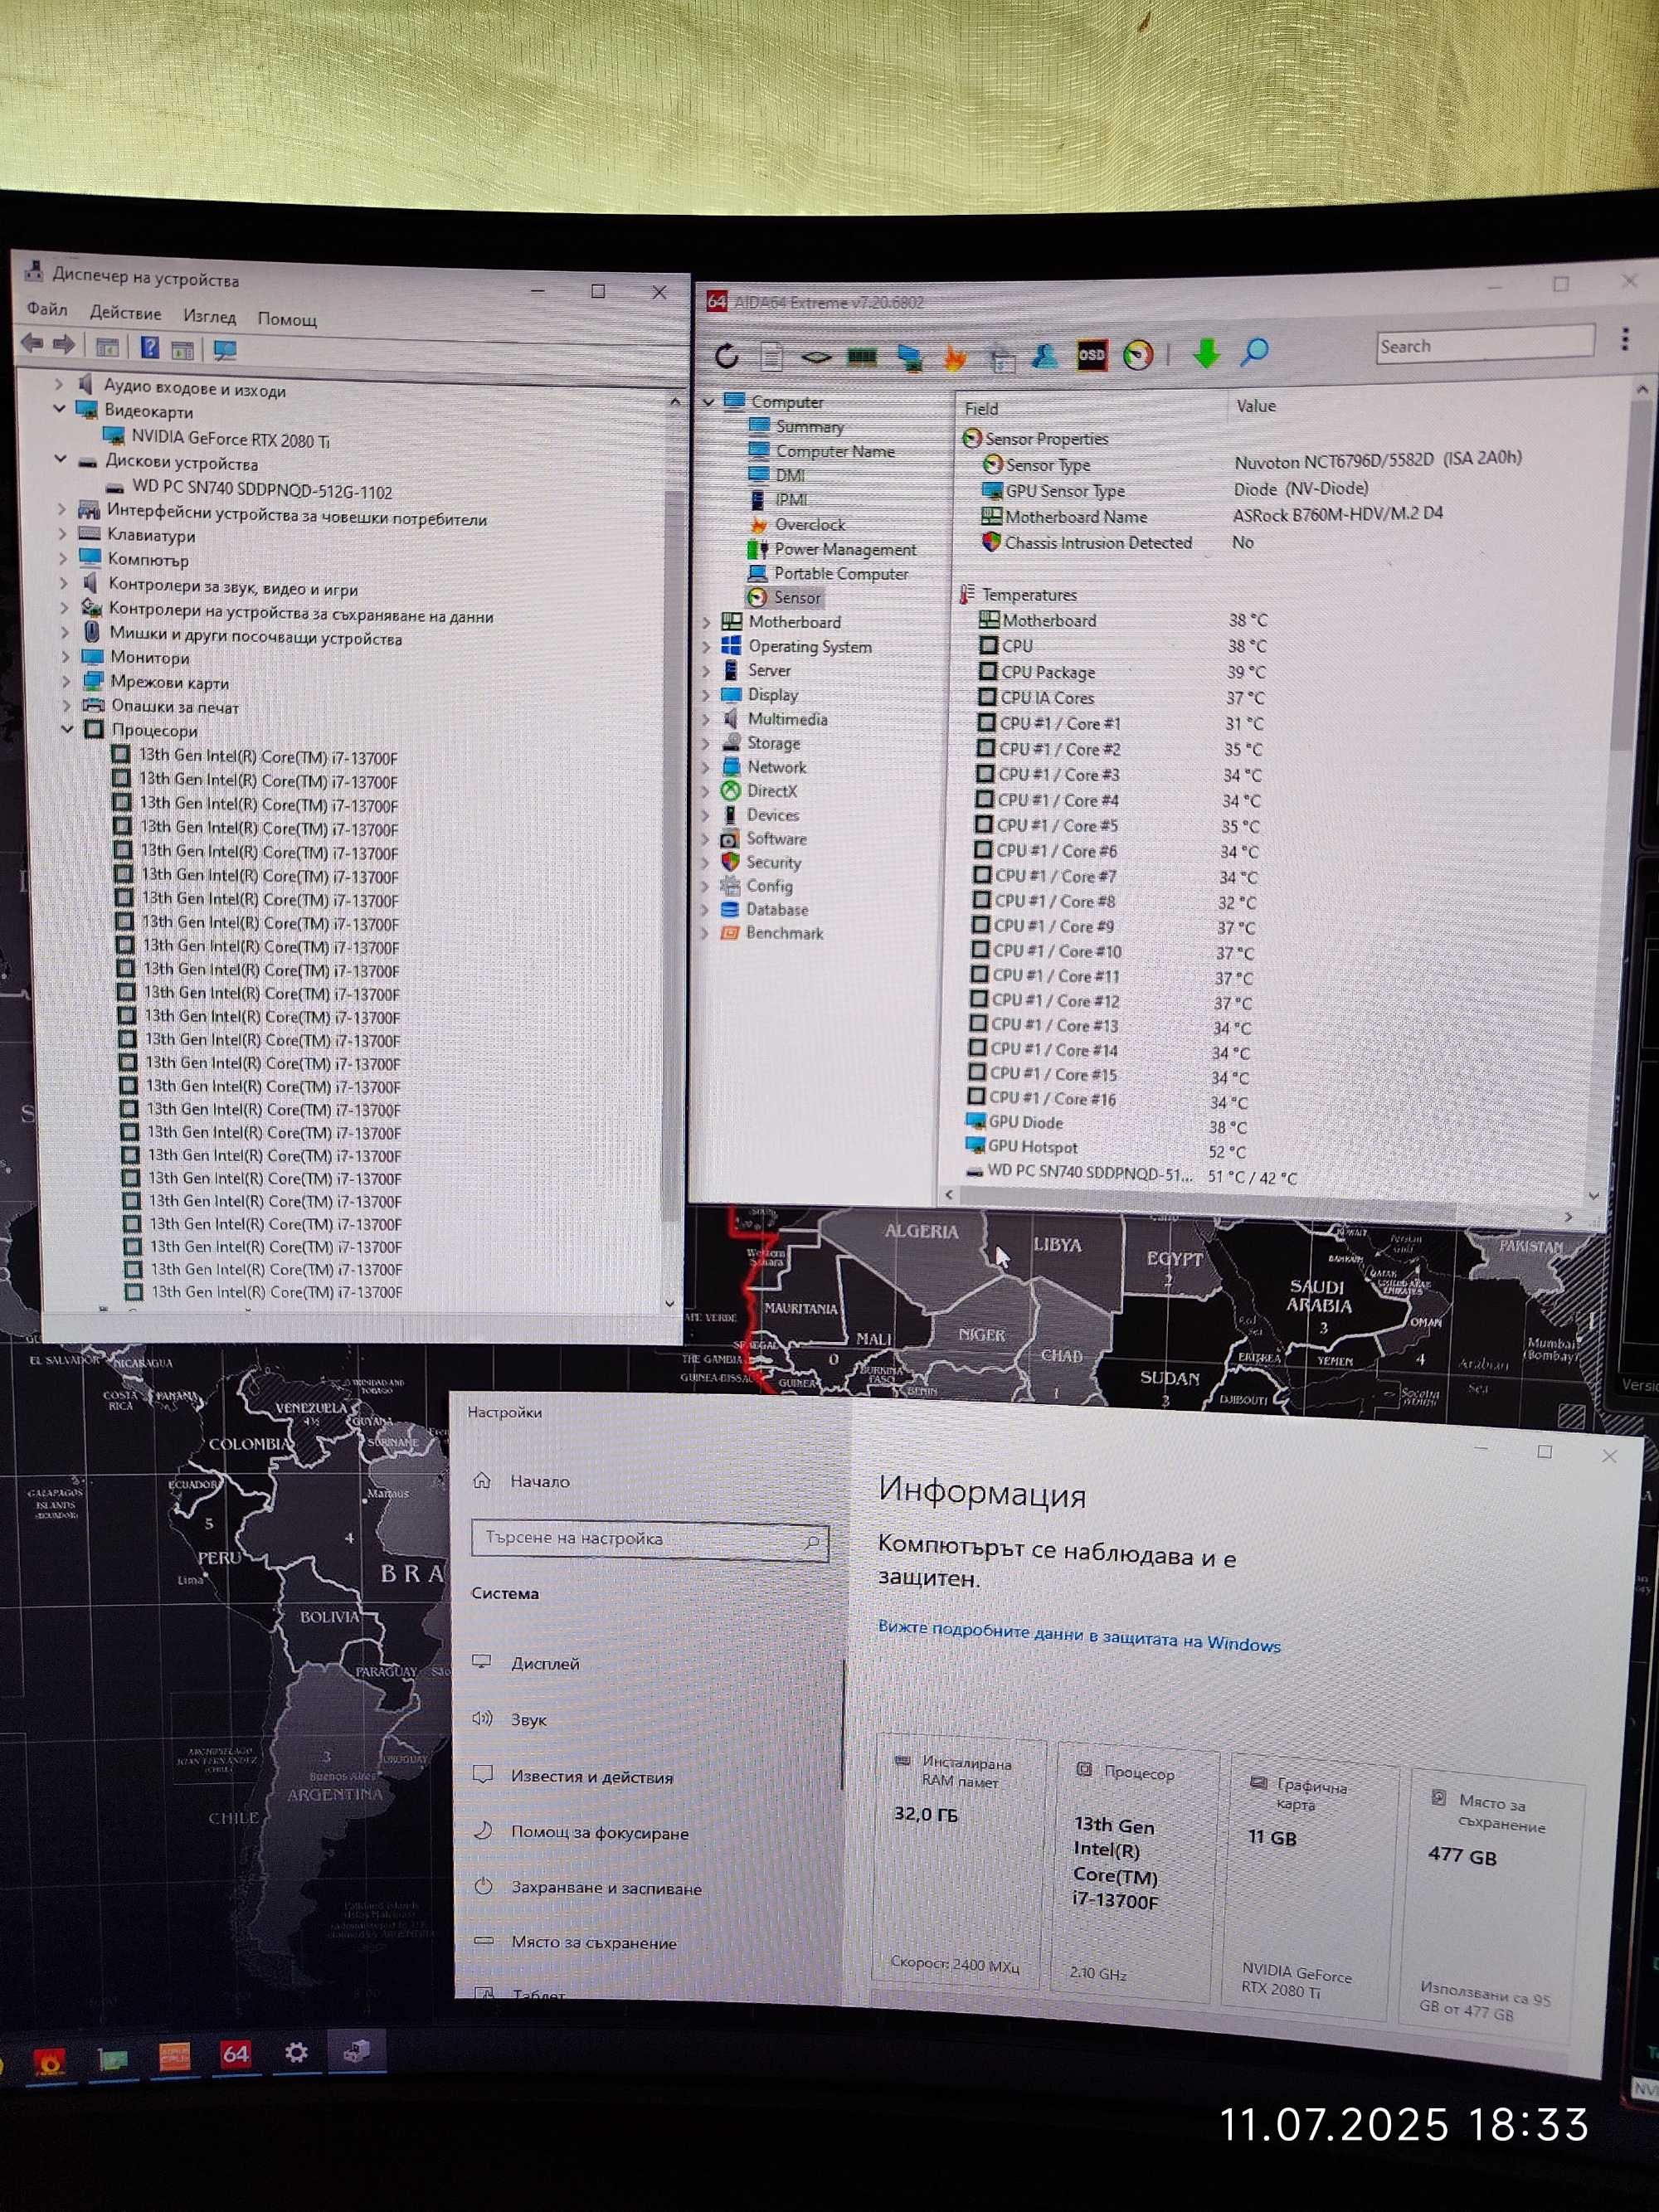
Task: Click the Settings search box Търсене на настройка
Action: coord(650,1539)
